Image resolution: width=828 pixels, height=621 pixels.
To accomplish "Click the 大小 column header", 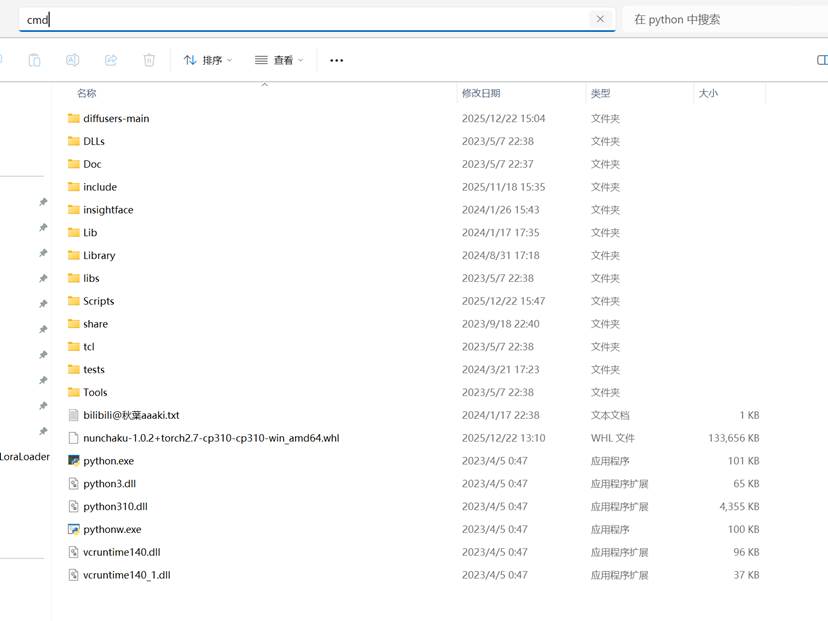I will point(708,93).
